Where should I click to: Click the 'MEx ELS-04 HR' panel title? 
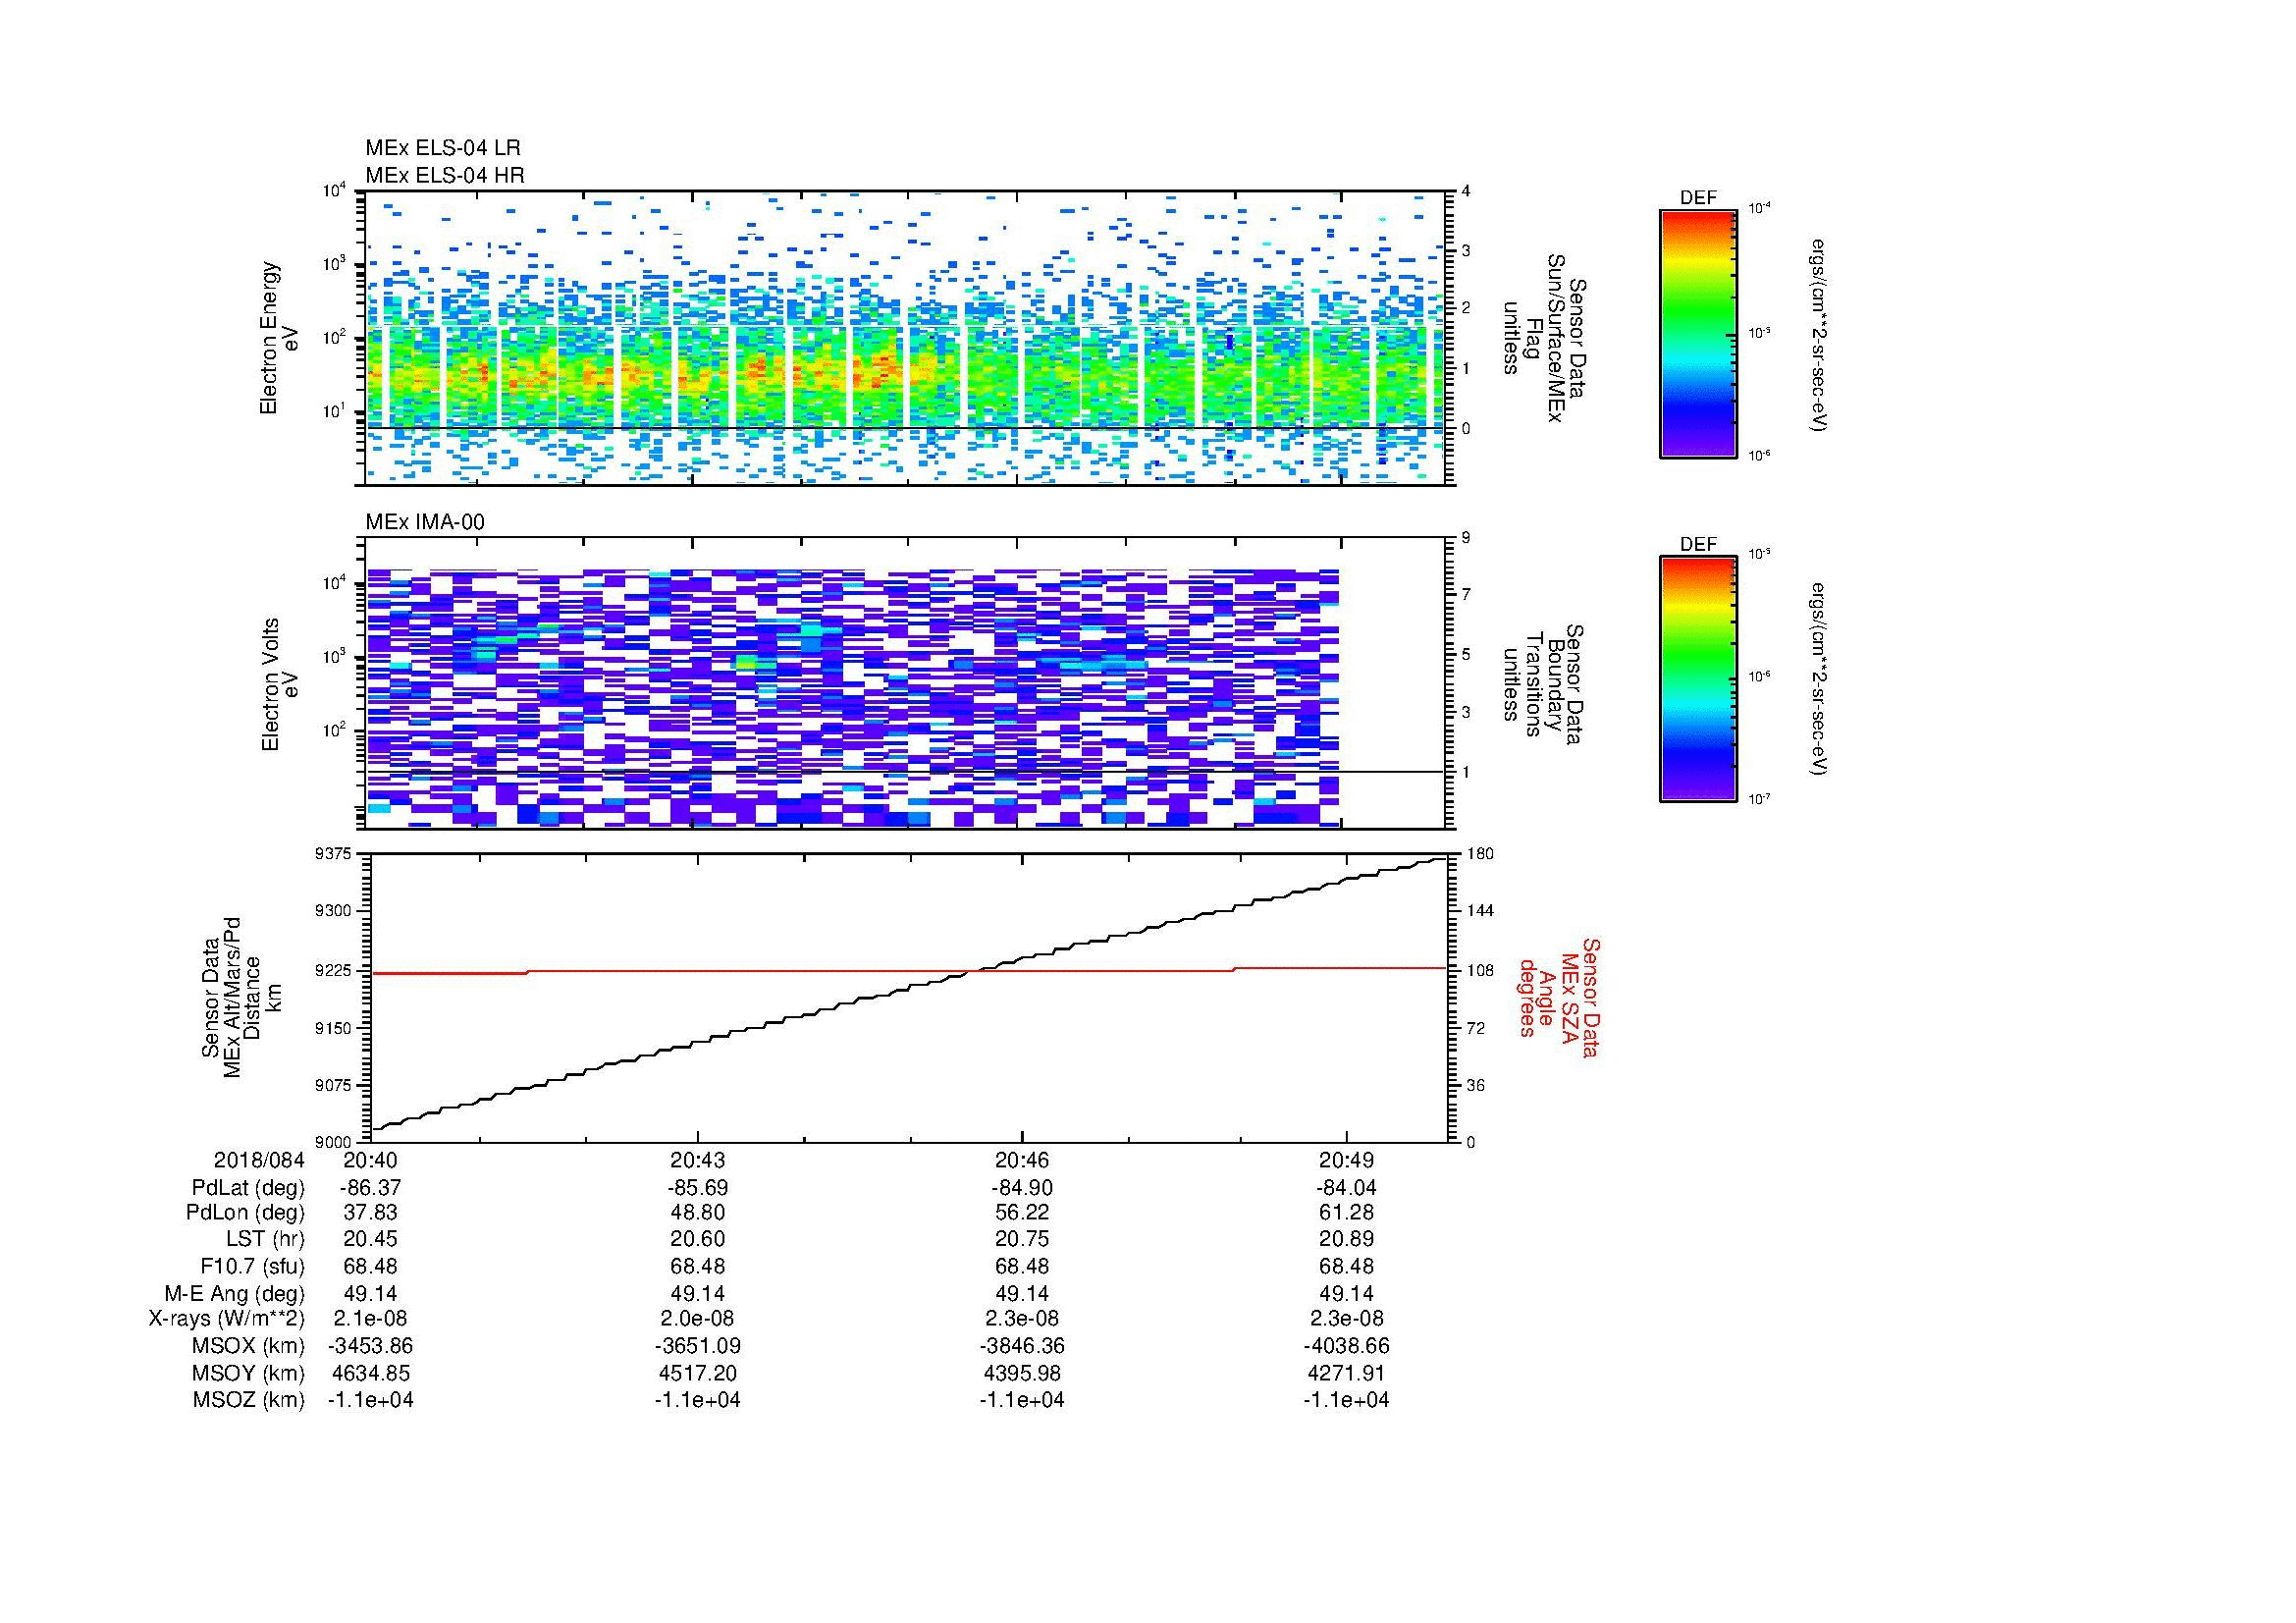point(445,175)
